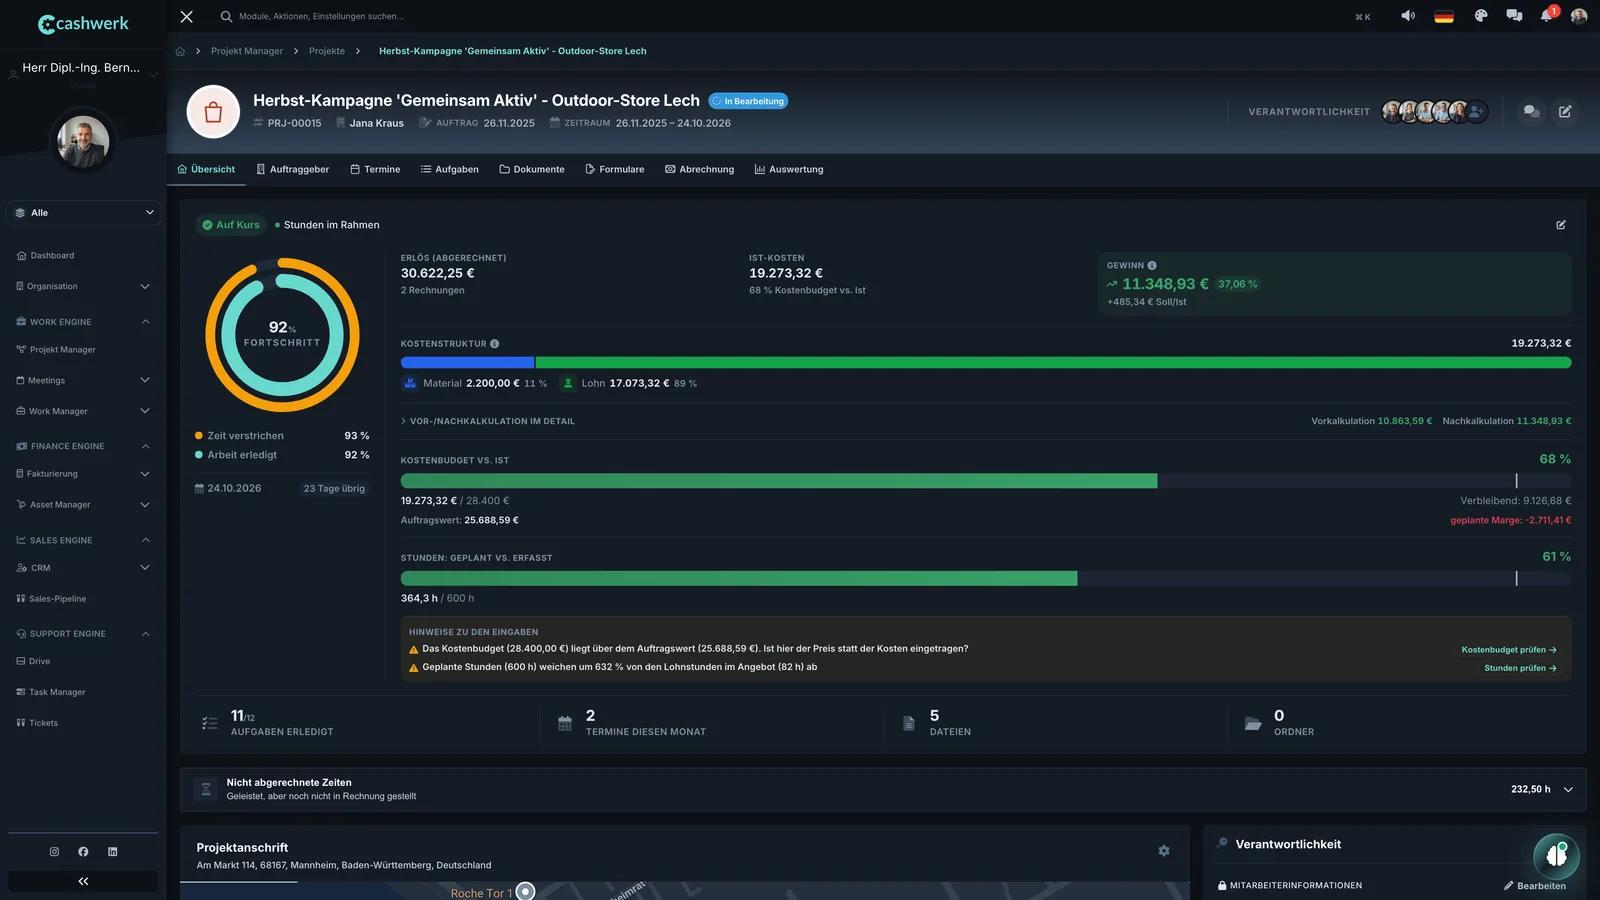This screenshot has width=1600, height=900.
Task: Switch to the Auswertung tab
Action: pos(789,170)
